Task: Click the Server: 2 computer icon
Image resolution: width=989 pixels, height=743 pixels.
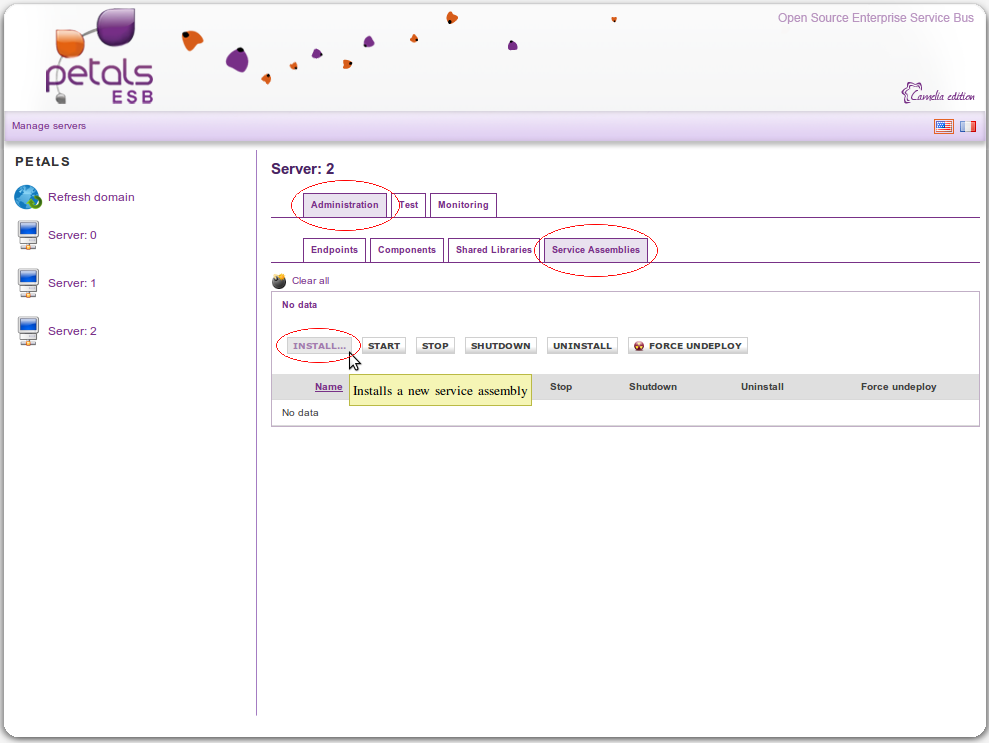Action: pos(28,331)
